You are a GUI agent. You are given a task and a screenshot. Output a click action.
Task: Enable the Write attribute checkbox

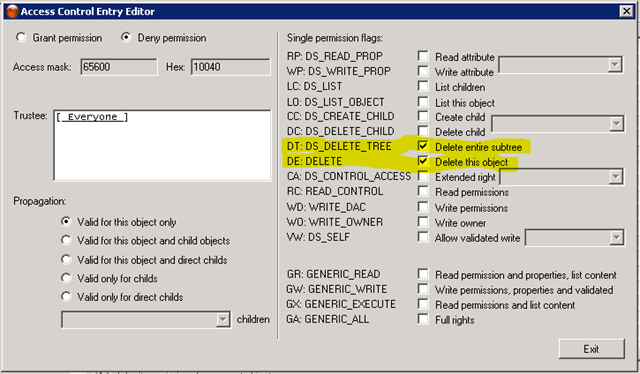coord(423,71)
